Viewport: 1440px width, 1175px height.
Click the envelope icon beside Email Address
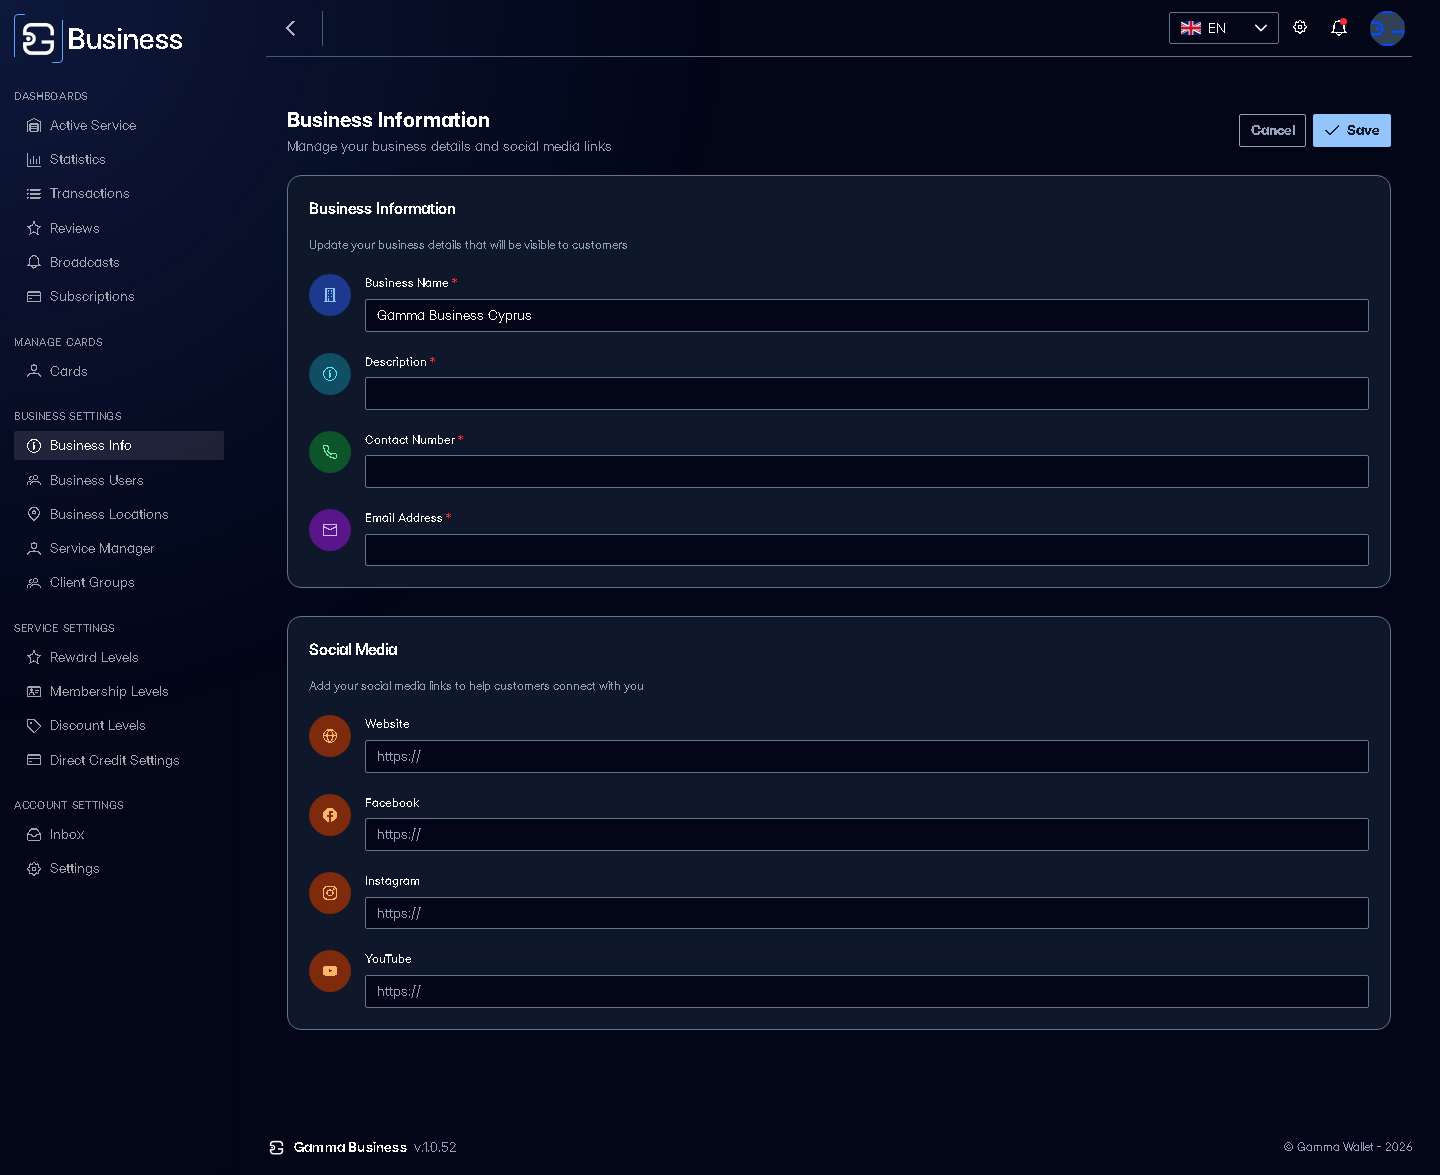tap(330, 530)
